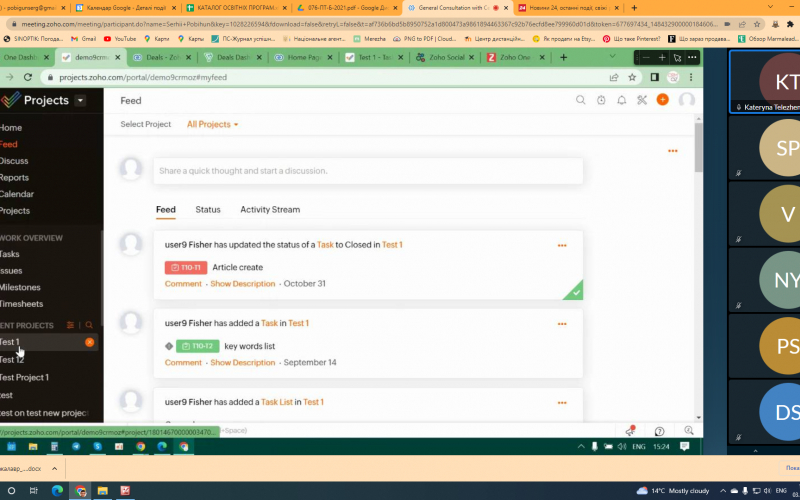The height and width of the screenshot is (500, 800).
Task: Search recent projects with magnifier icon
Action: tap(89, 325)
